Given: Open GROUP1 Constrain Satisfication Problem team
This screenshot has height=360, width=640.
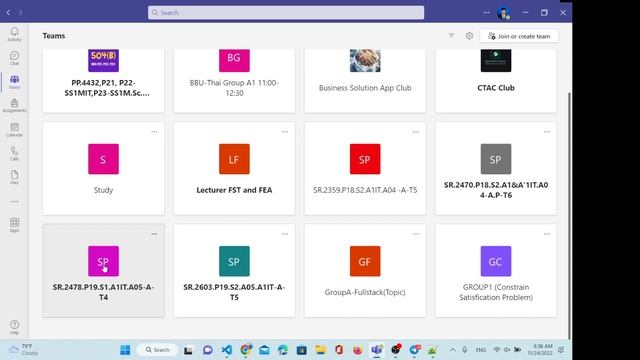Looking at the screenshot, I should 496,270.
